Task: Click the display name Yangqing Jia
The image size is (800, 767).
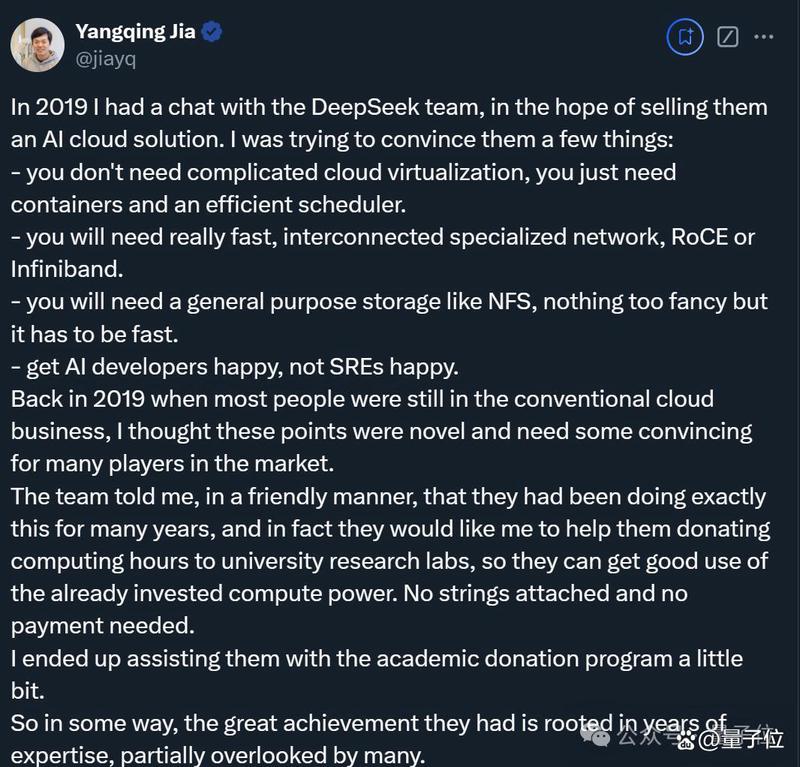Action: pyautogui.click(x=135, y=32)
